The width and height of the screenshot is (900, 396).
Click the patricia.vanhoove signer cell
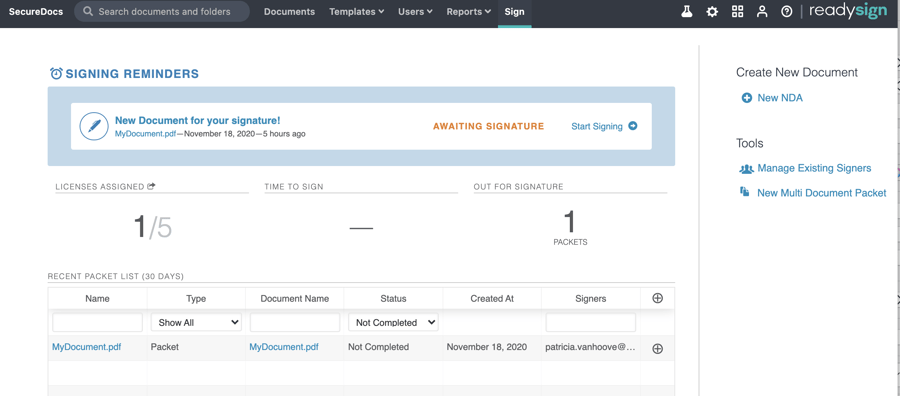click(590, 347)
